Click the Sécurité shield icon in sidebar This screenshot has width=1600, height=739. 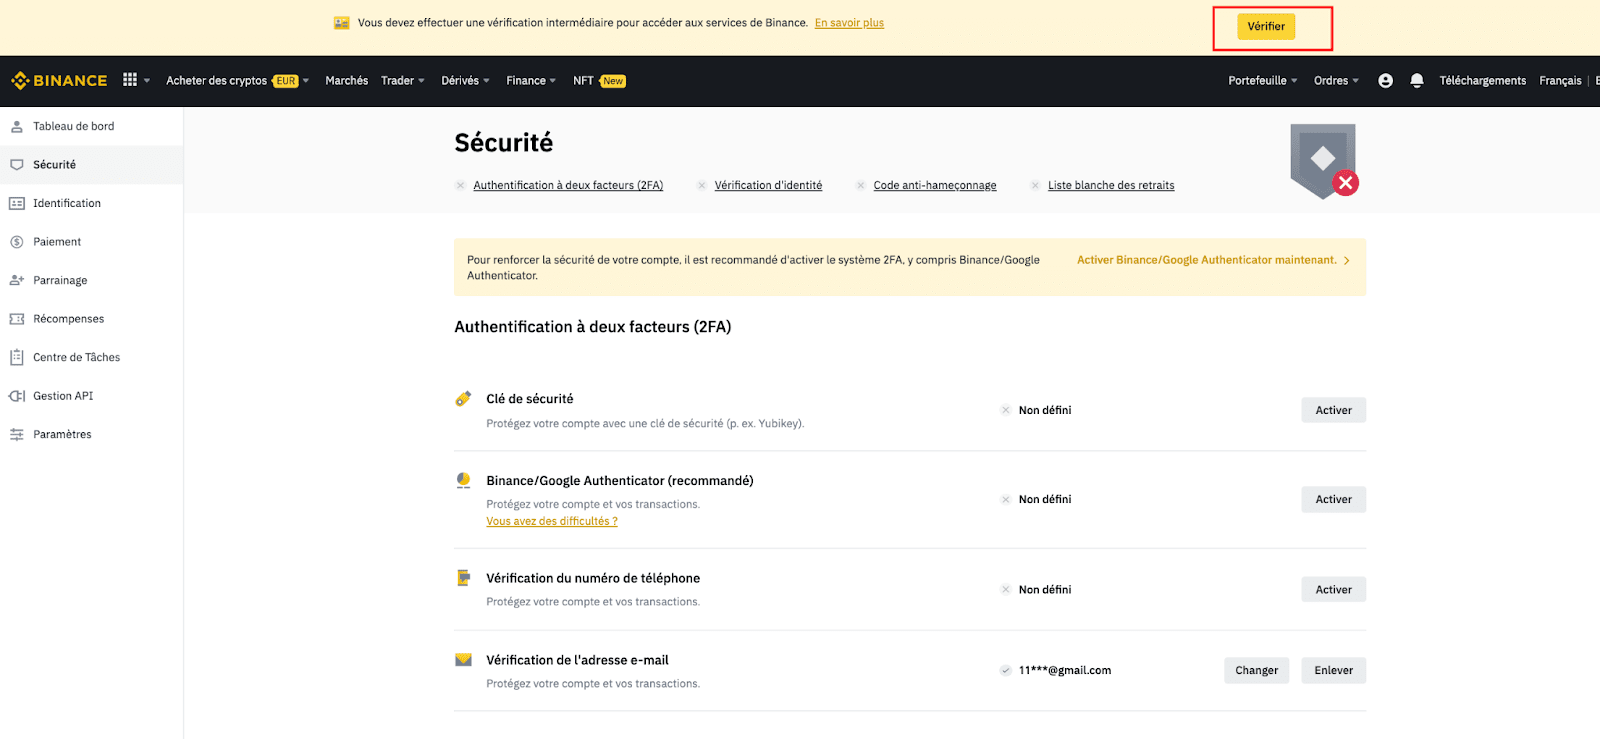click(17, 165)
